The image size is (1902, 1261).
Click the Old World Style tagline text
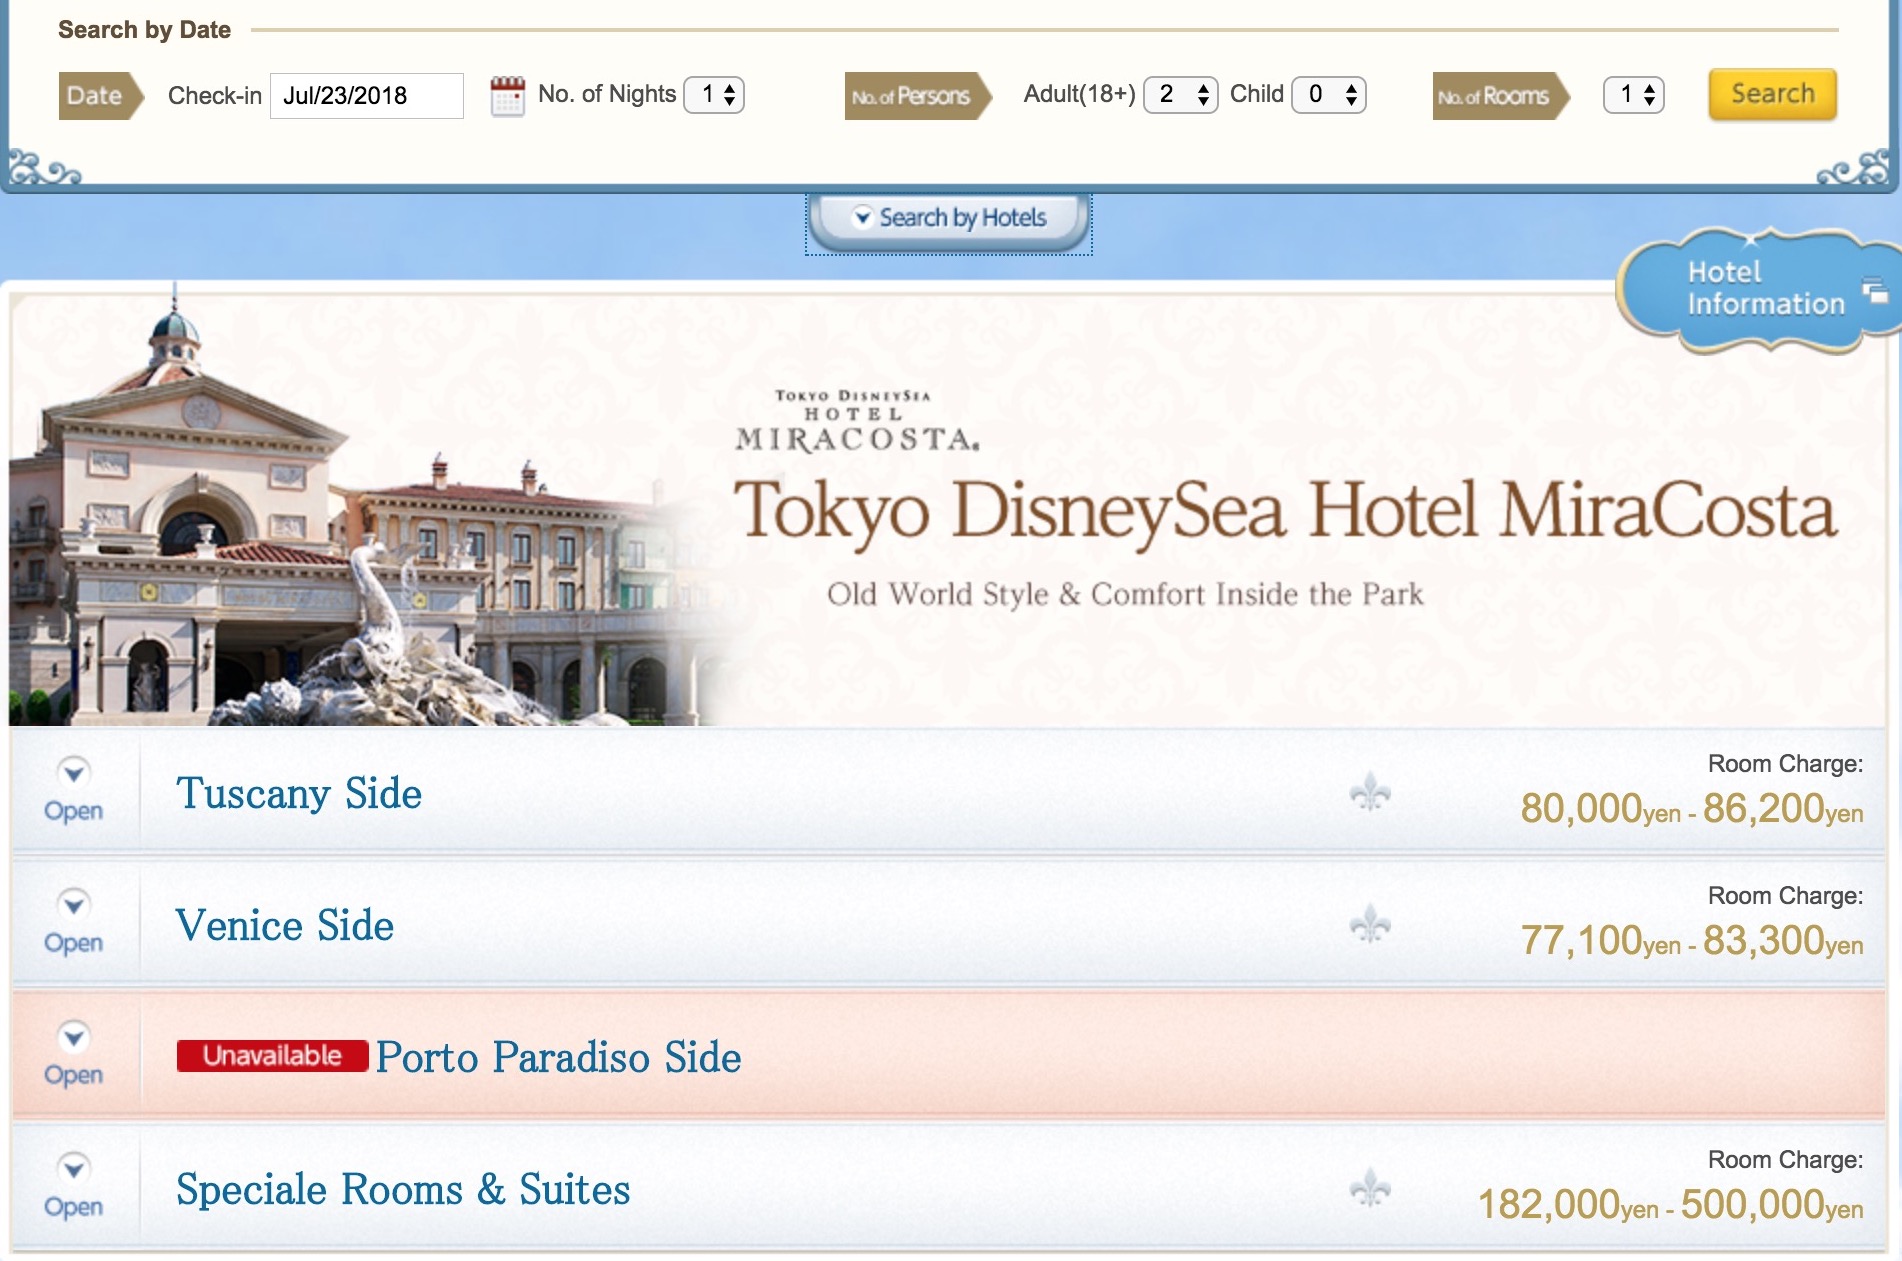(1125, 594)
